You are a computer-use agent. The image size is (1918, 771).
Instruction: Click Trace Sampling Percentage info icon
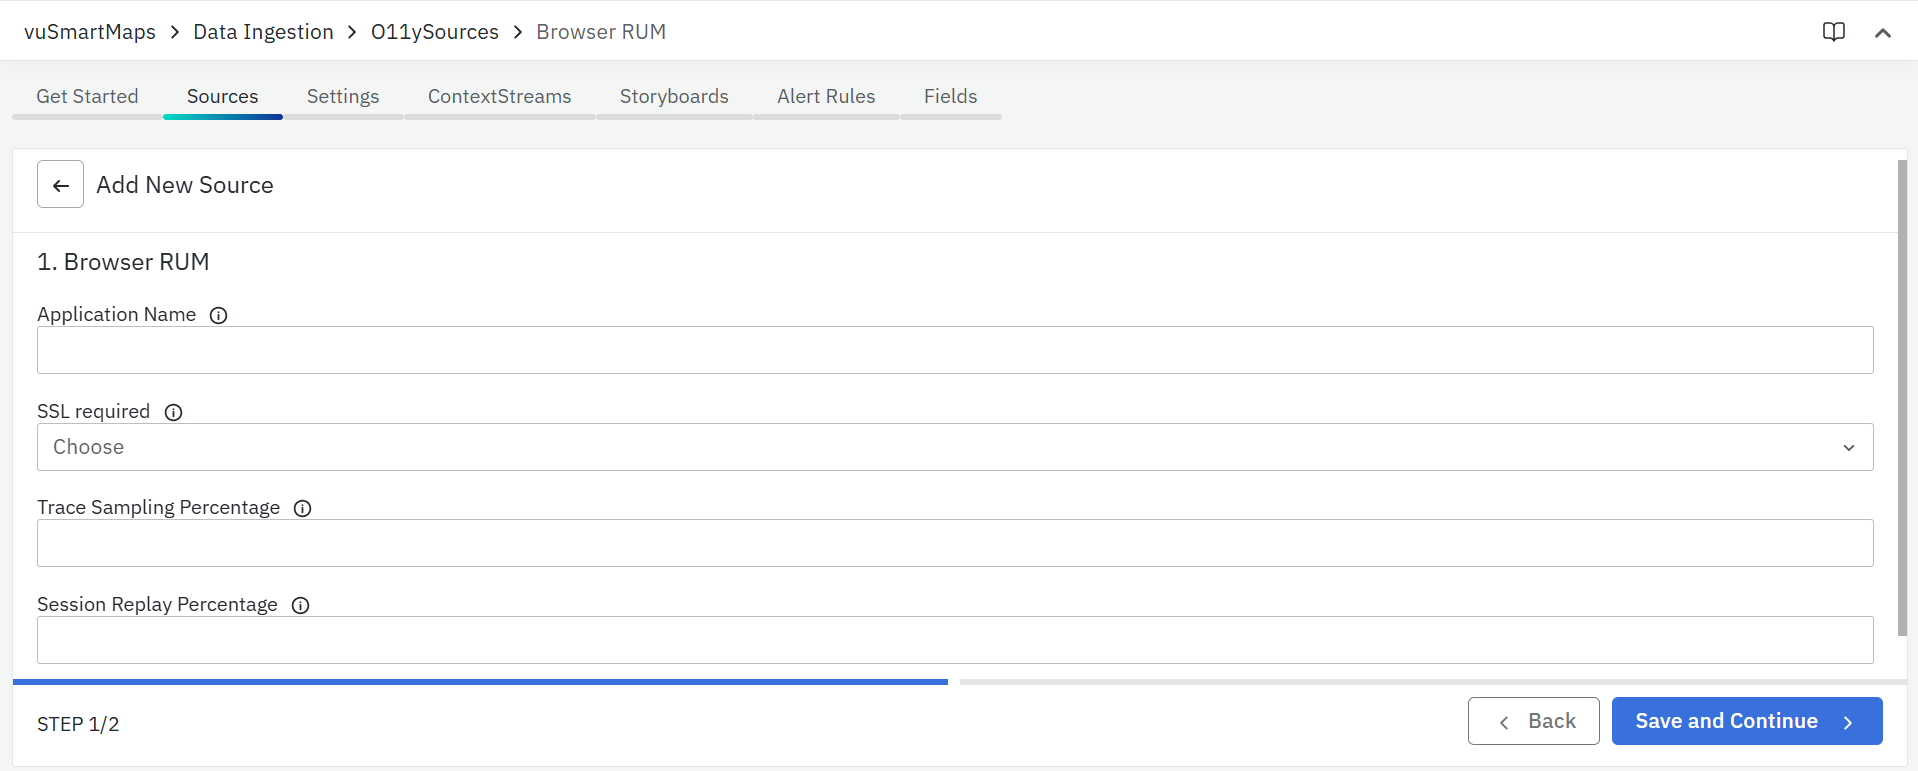tap(302, 509)
